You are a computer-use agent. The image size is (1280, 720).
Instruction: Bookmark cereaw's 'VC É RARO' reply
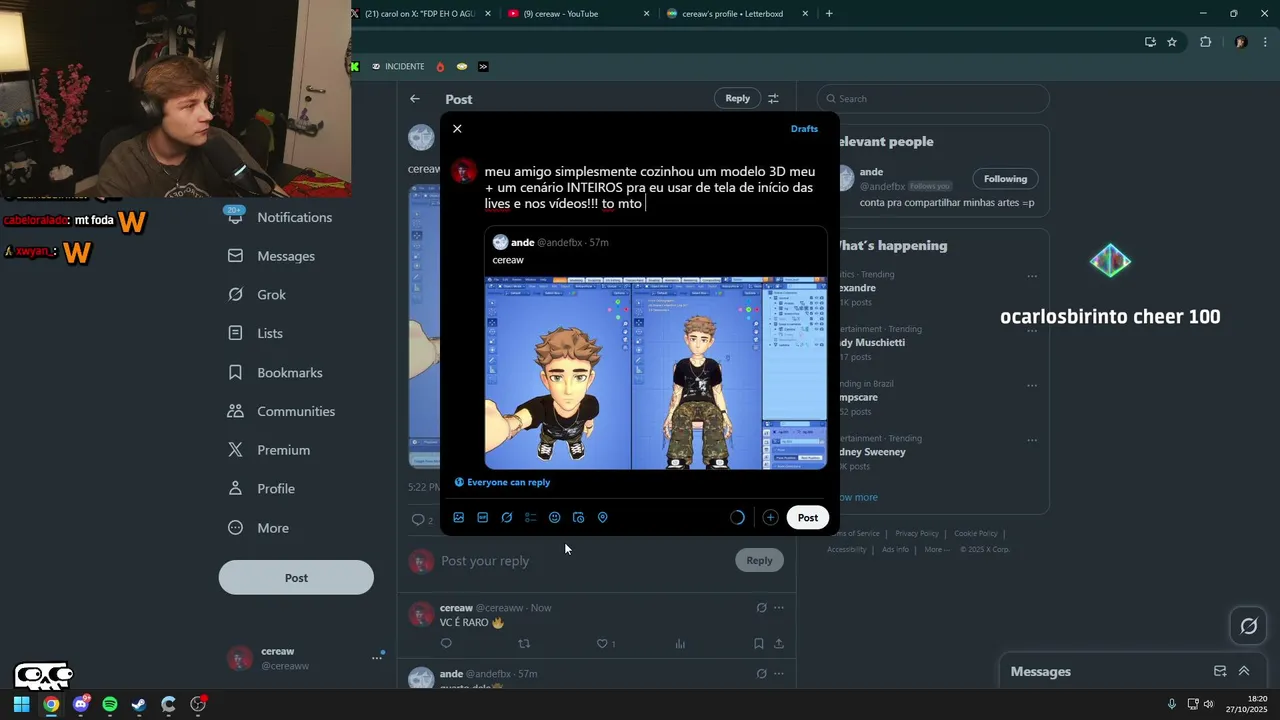click(759, 644)
